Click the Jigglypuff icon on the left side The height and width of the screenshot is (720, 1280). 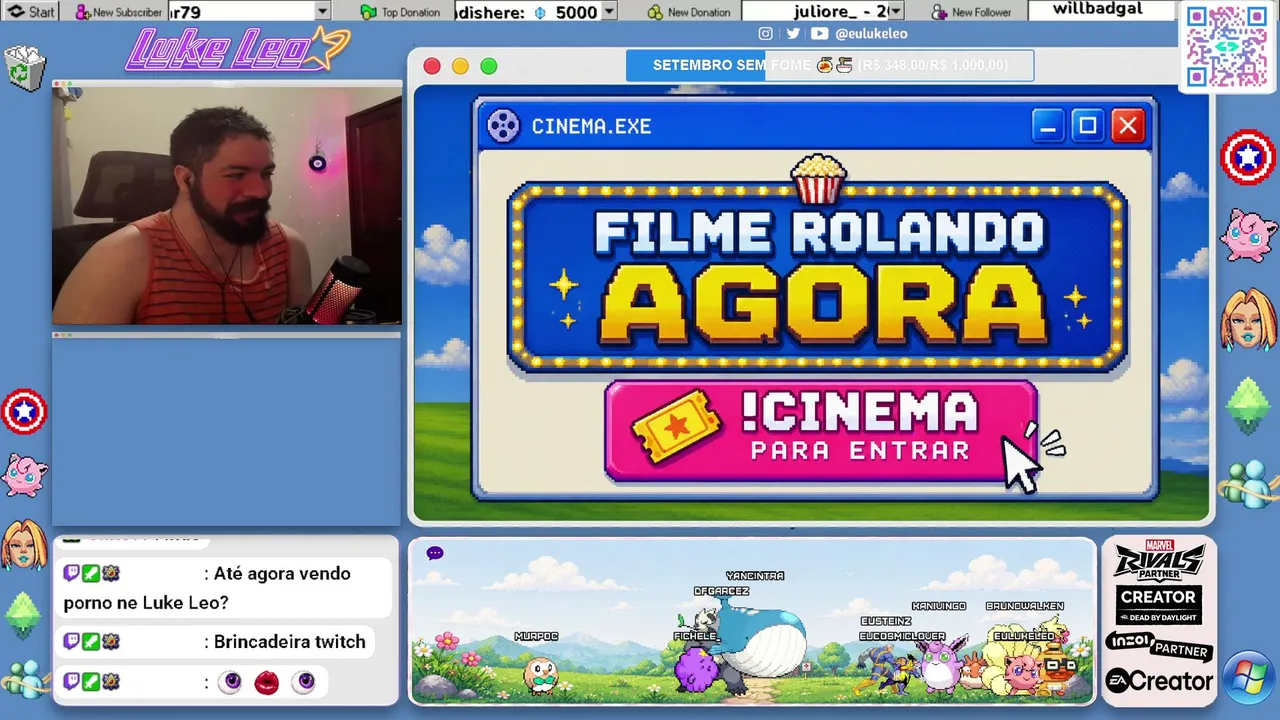tap(24, 476)
